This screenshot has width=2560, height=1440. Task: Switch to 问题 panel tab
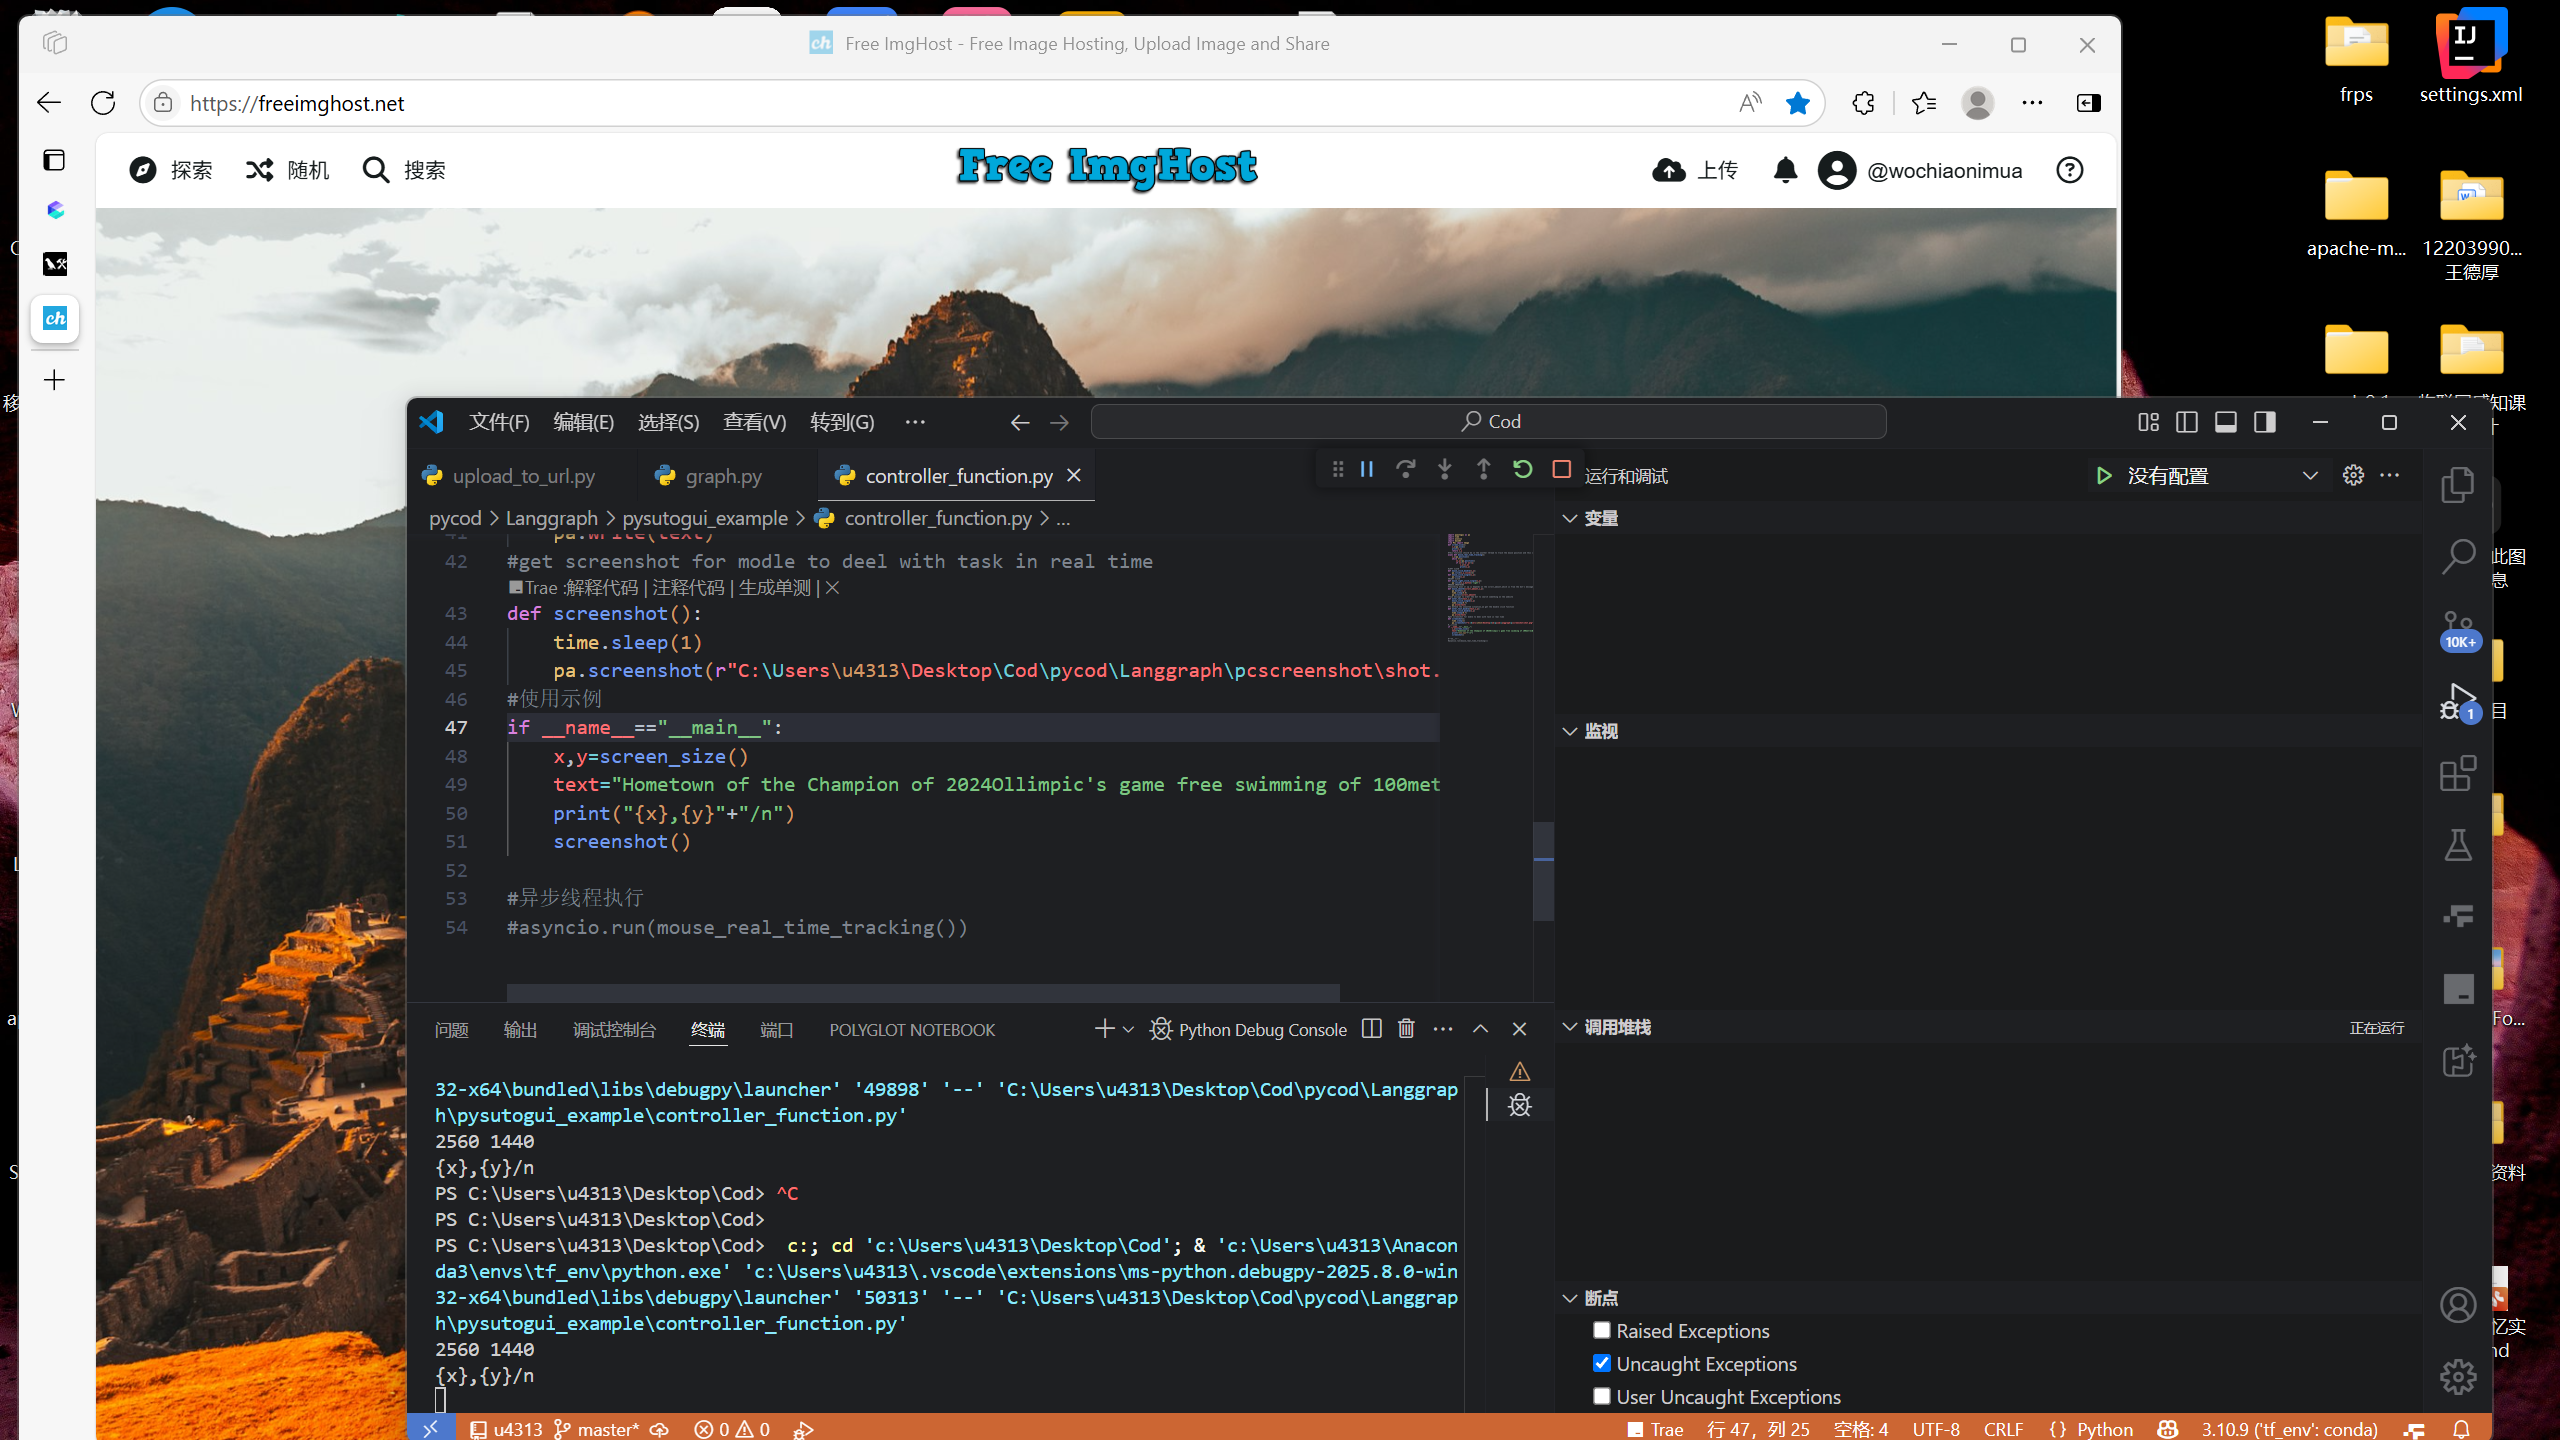tap(451, 1030)
